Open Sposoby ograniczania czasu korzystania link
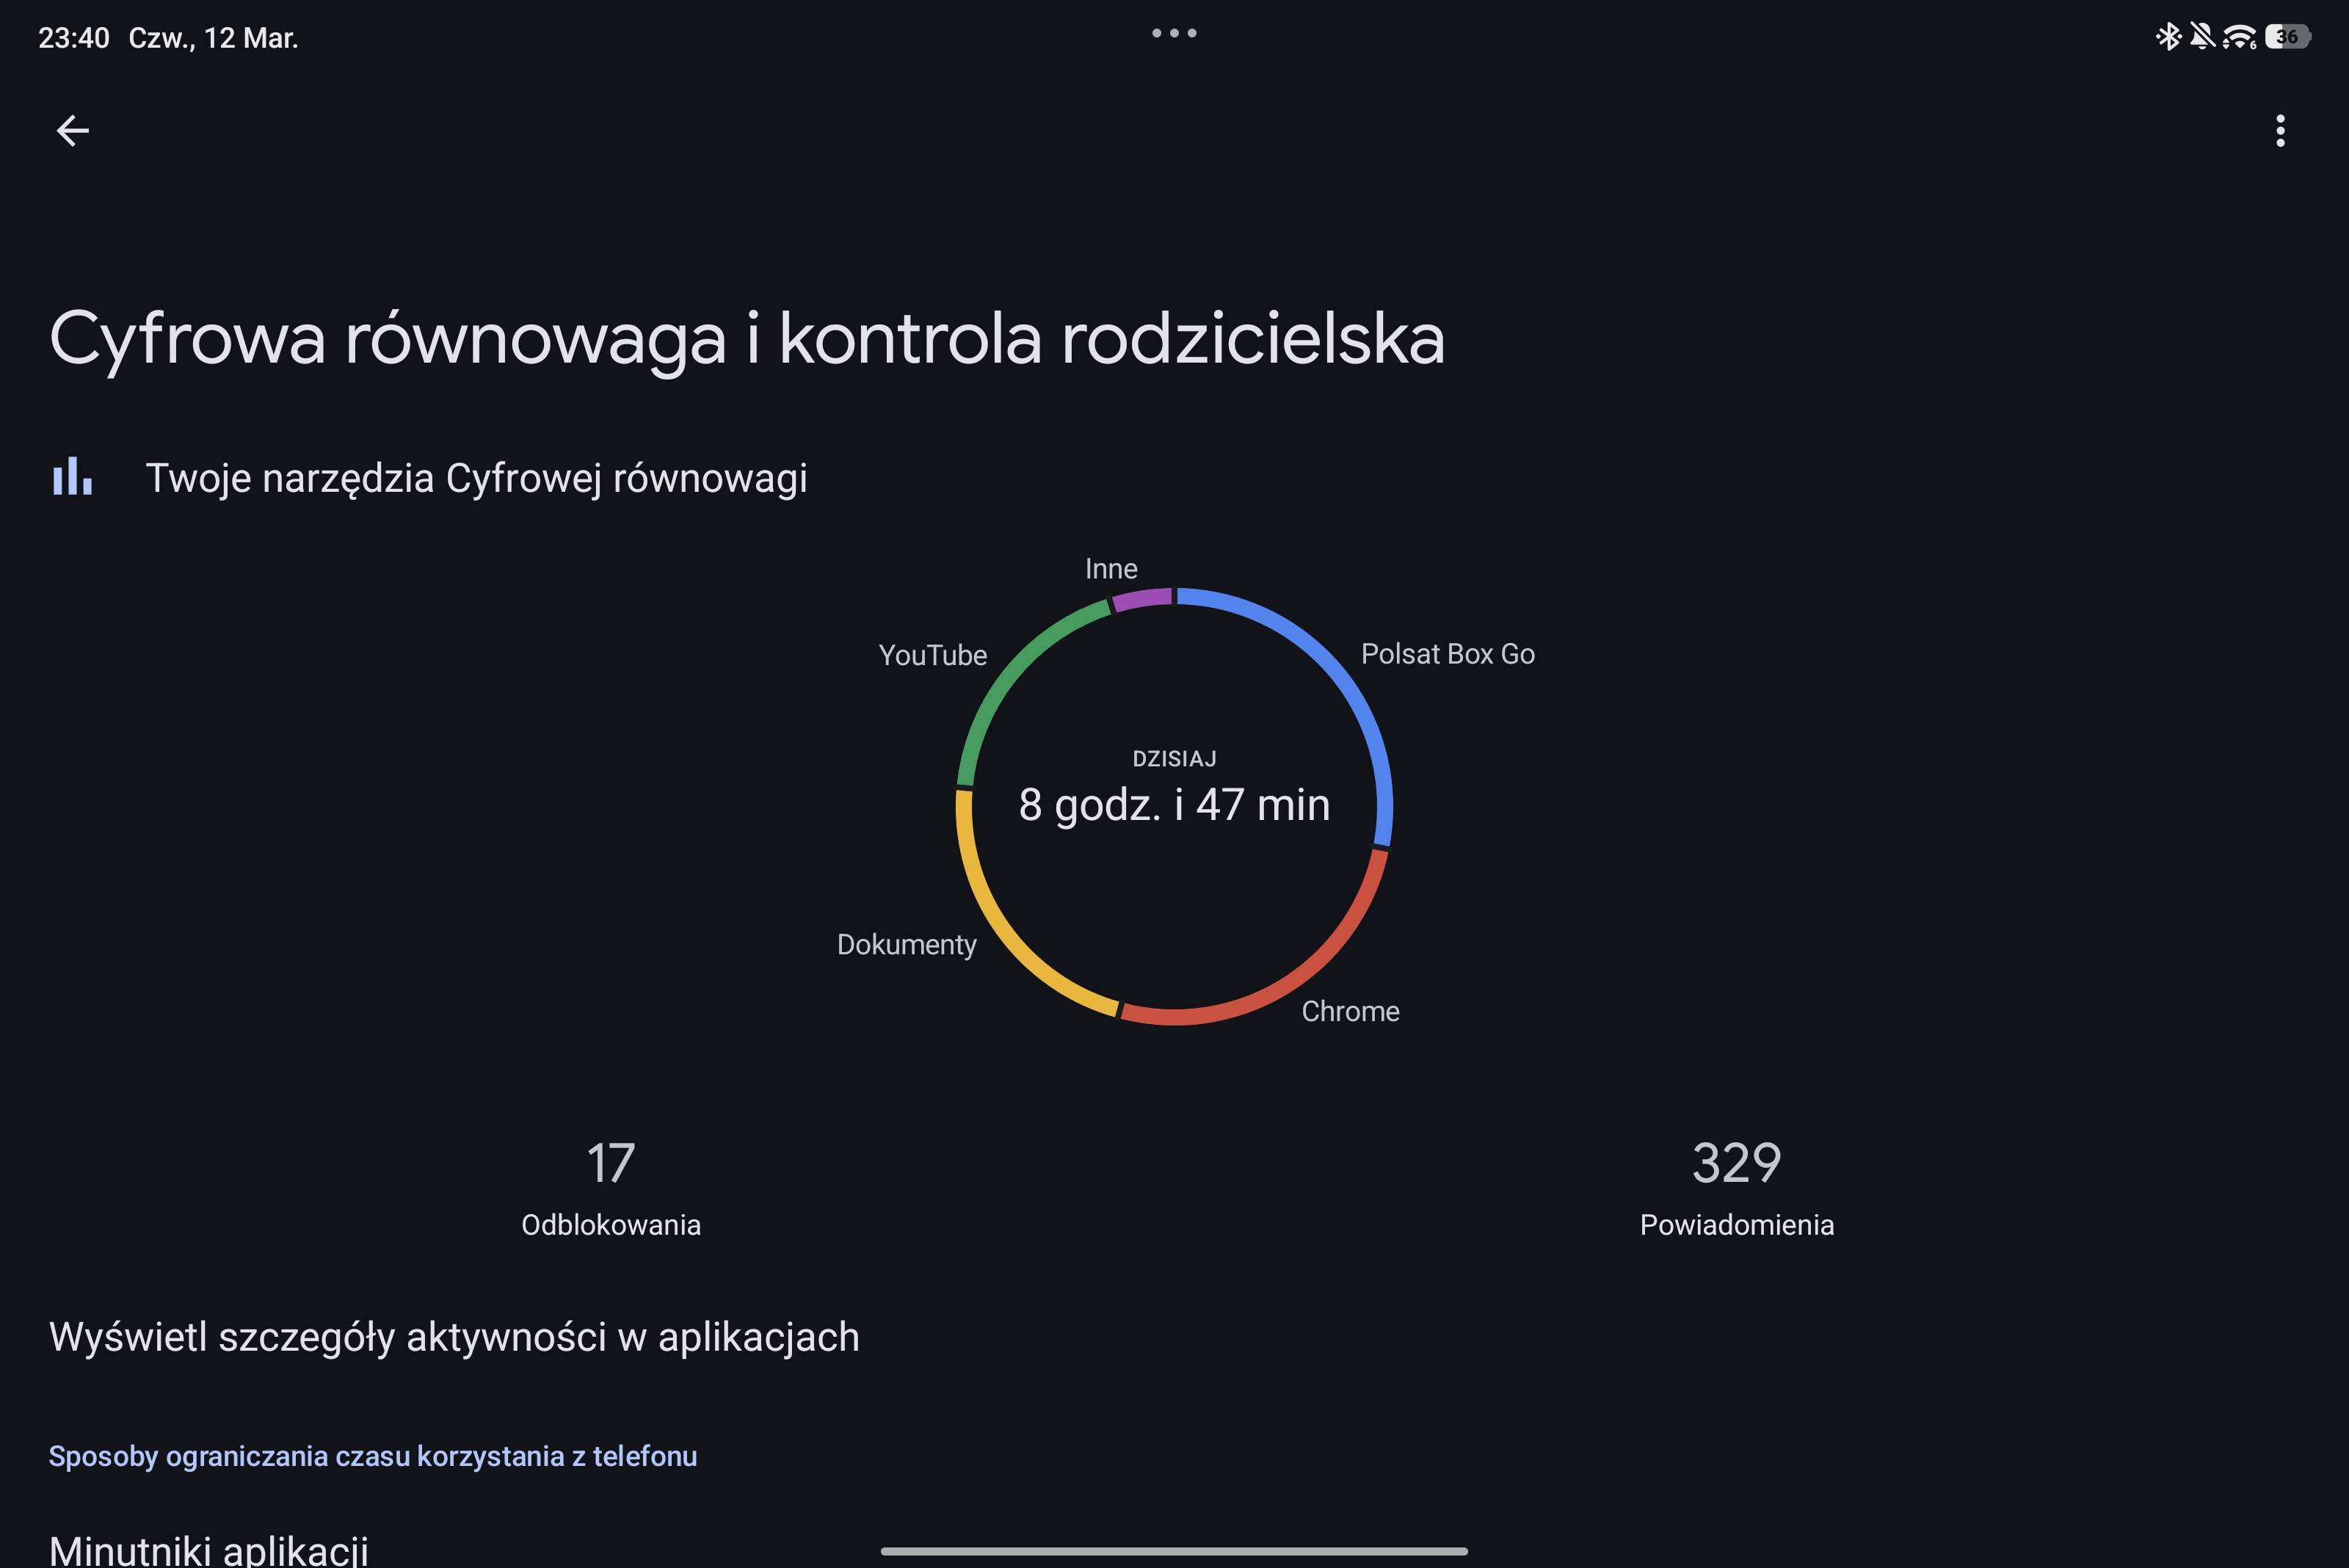Image resolution: width=2349 pixels, height=1568 pixels. click(x=373, y=1456)
